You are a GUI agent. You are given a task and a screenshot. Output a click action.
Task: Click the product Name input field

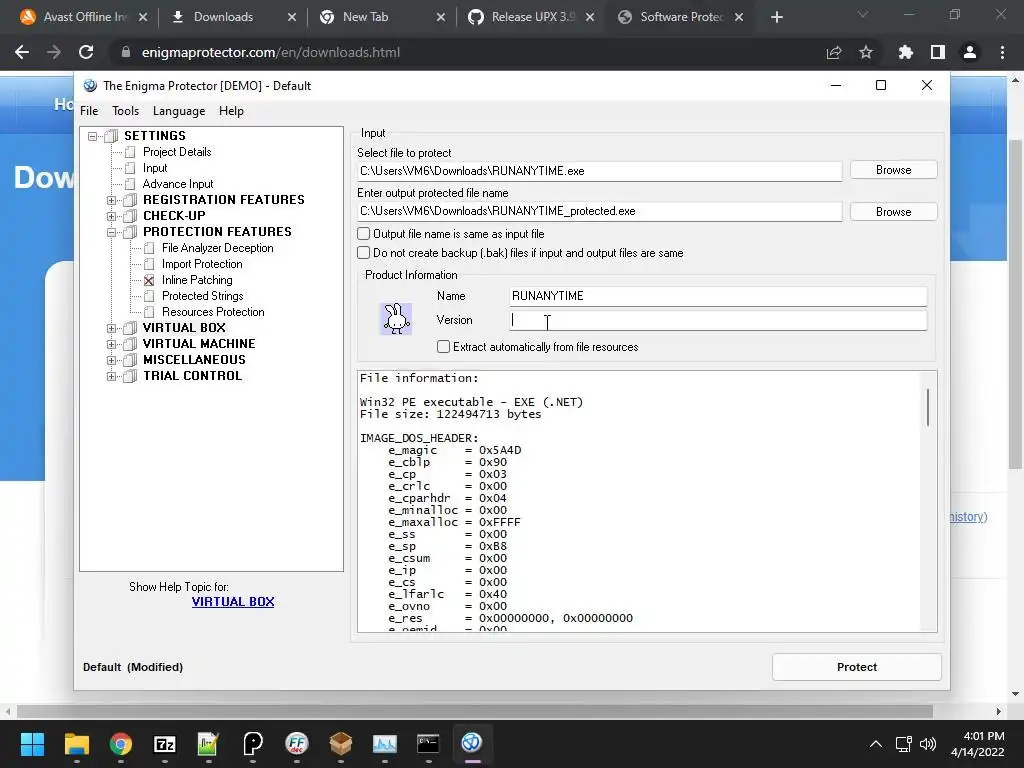(x=718, y=296)
